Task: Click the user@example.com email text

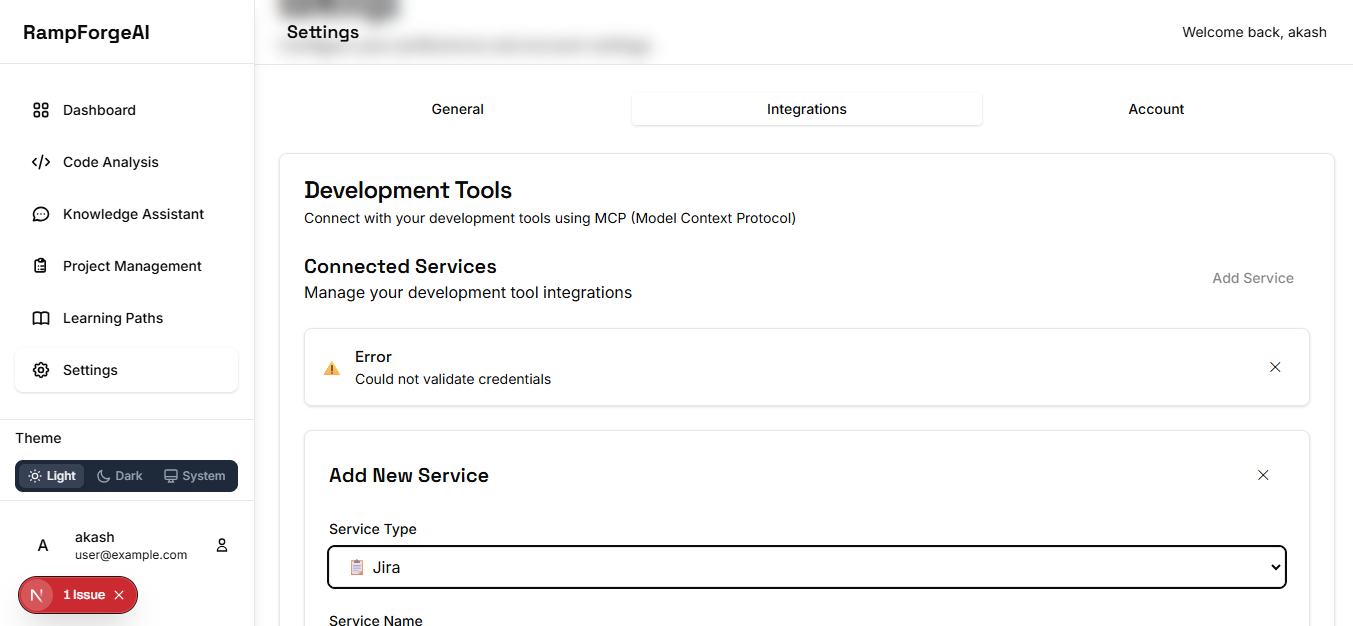Action: [x=131, y=554]
